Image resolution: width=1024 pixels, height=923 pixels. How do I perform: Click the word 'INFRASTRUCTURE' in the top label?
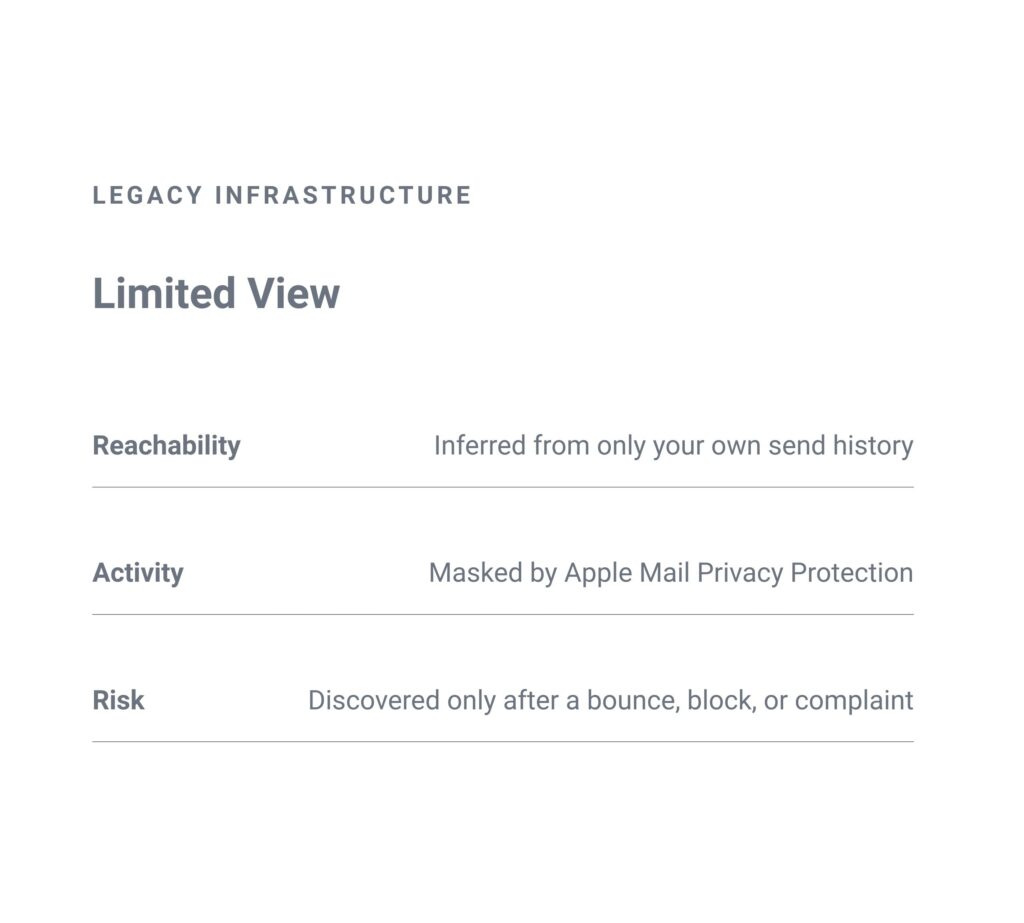[343, 195]
